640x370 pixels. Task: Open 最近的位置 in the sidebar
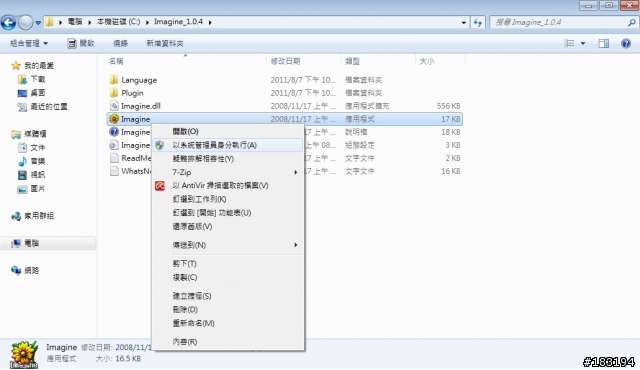tap(42, 107)
